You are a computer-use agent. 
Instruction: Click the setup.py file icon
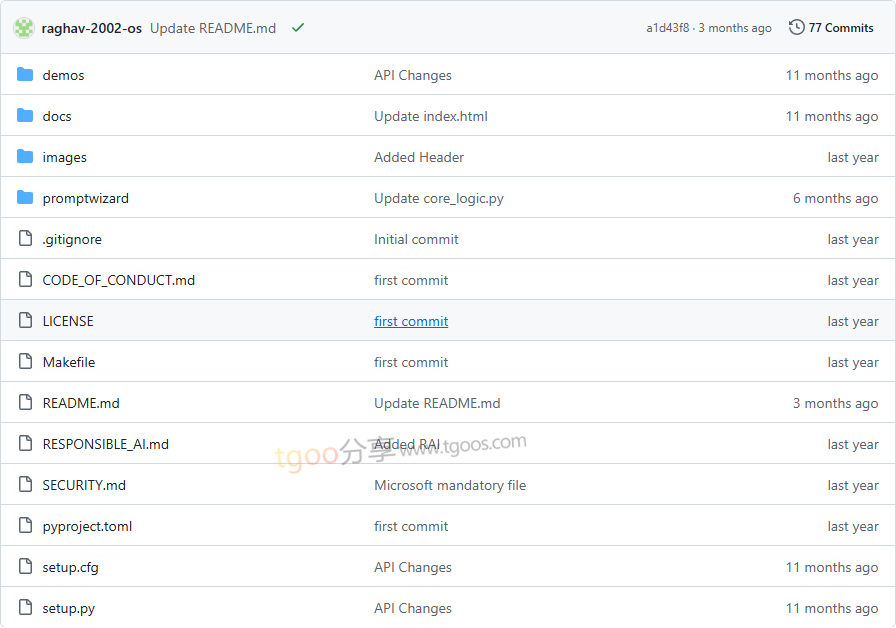pos(25,608)
